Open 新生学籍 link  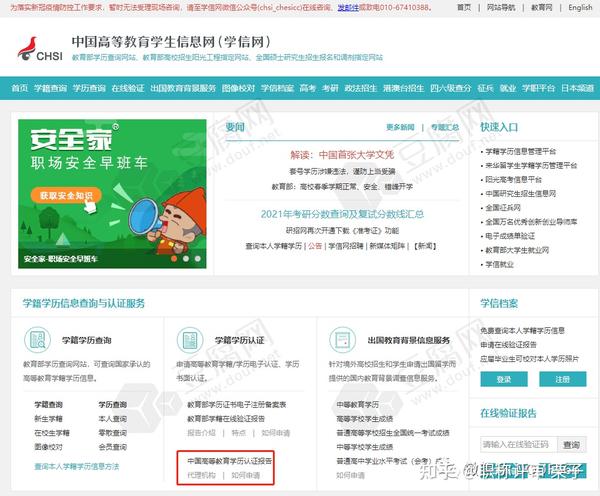pyautogui.click(x=48, y=419)
